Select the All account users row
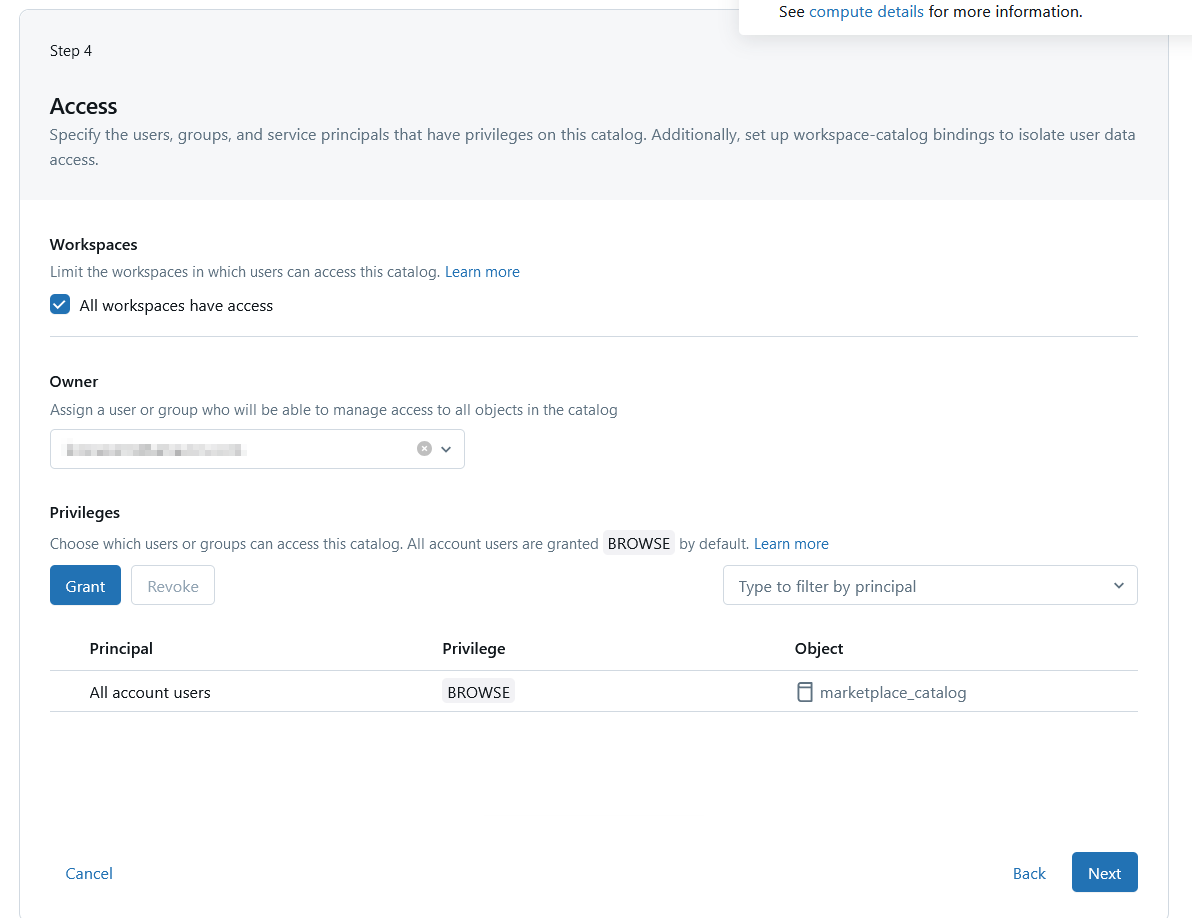The image size is (1192, 918). click(x=150, y=692)
